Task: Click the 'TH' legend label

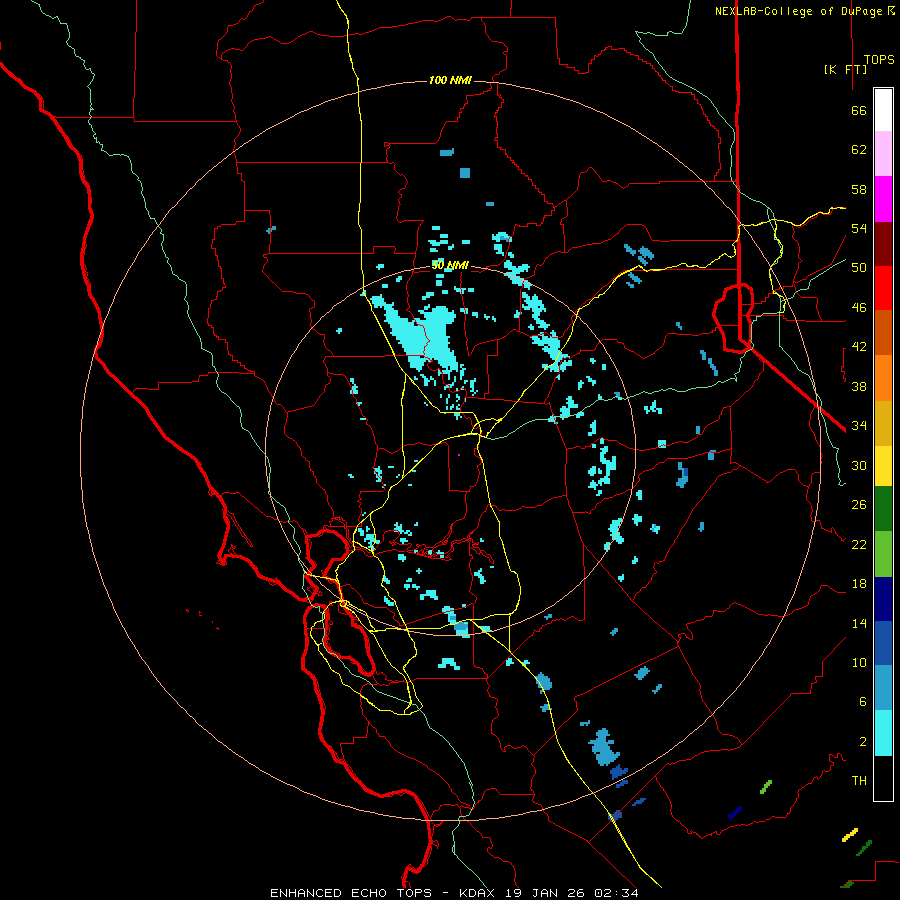Action: 859,781
